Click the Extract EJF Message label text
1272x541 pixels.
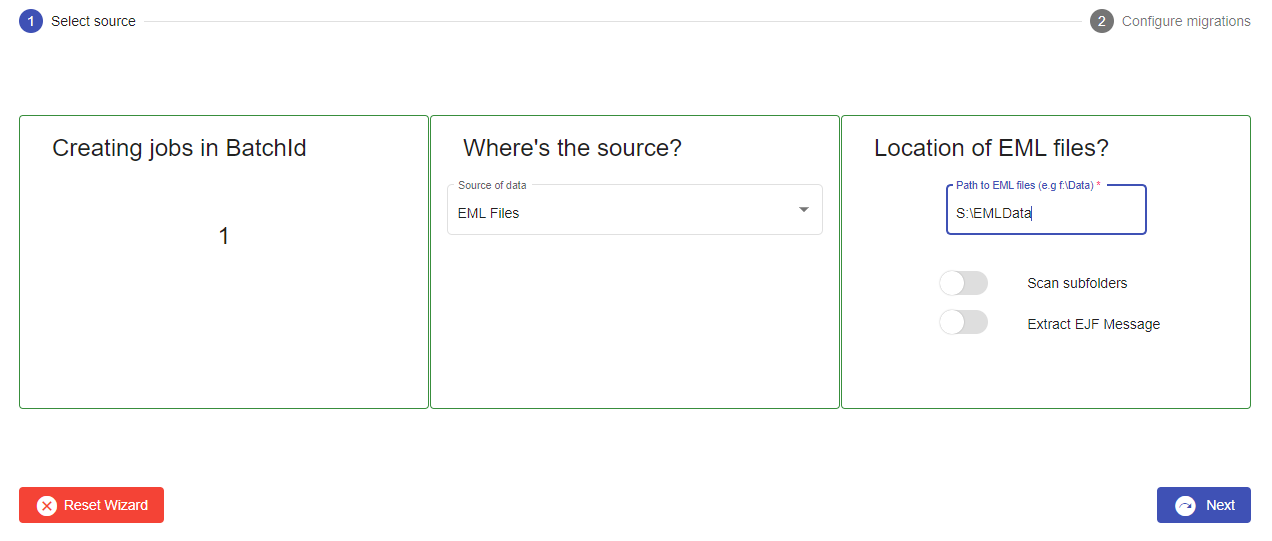(x=1093, y=324)
